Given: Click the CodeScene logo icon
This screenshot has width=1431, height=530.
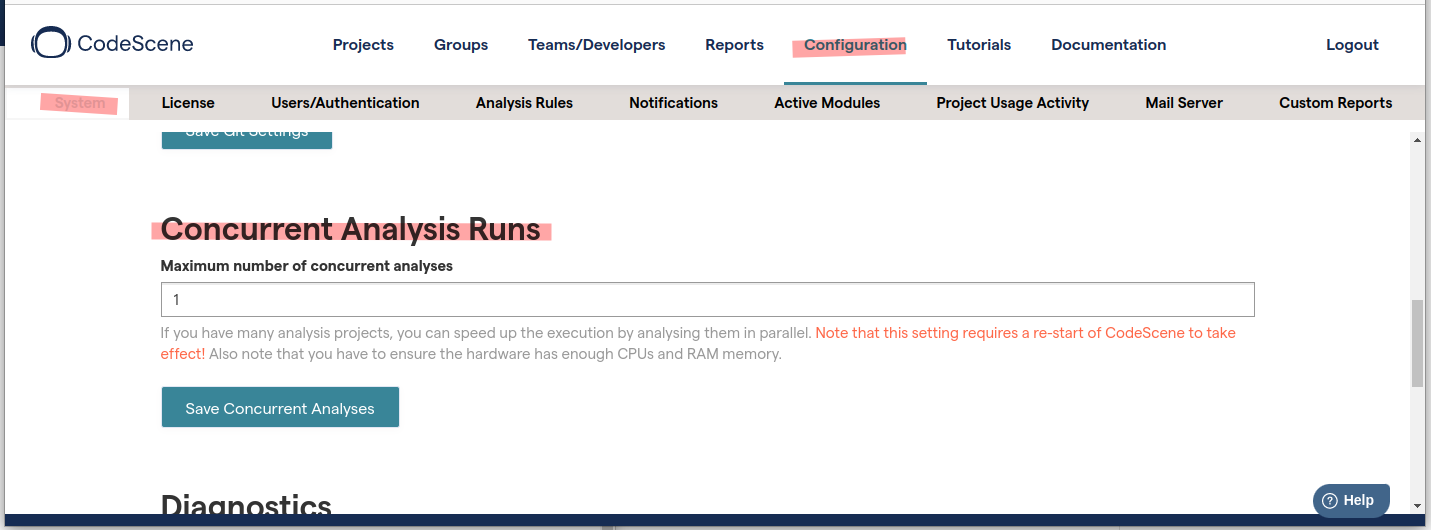Looking at the screenshot, I should (50, 43).
